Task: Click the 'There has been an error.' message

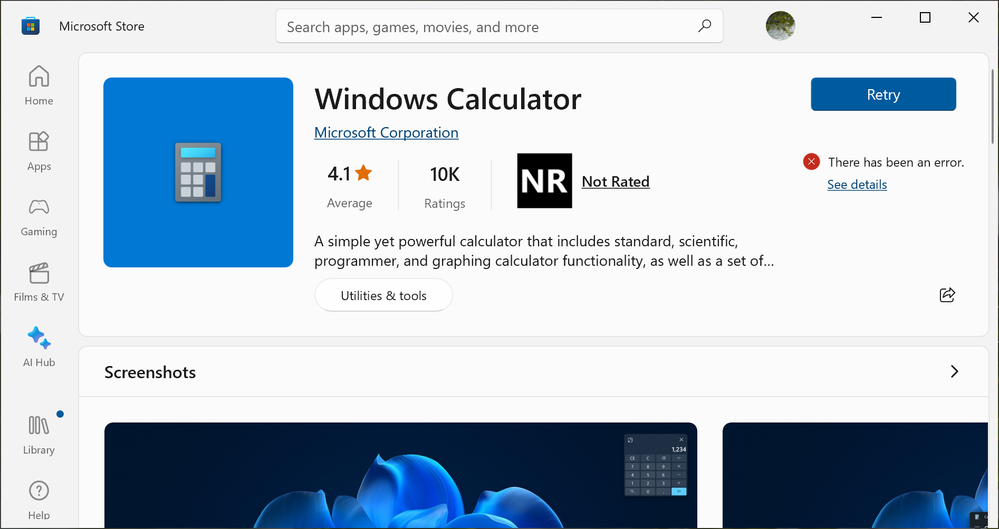Action: [x=896, y=162]
